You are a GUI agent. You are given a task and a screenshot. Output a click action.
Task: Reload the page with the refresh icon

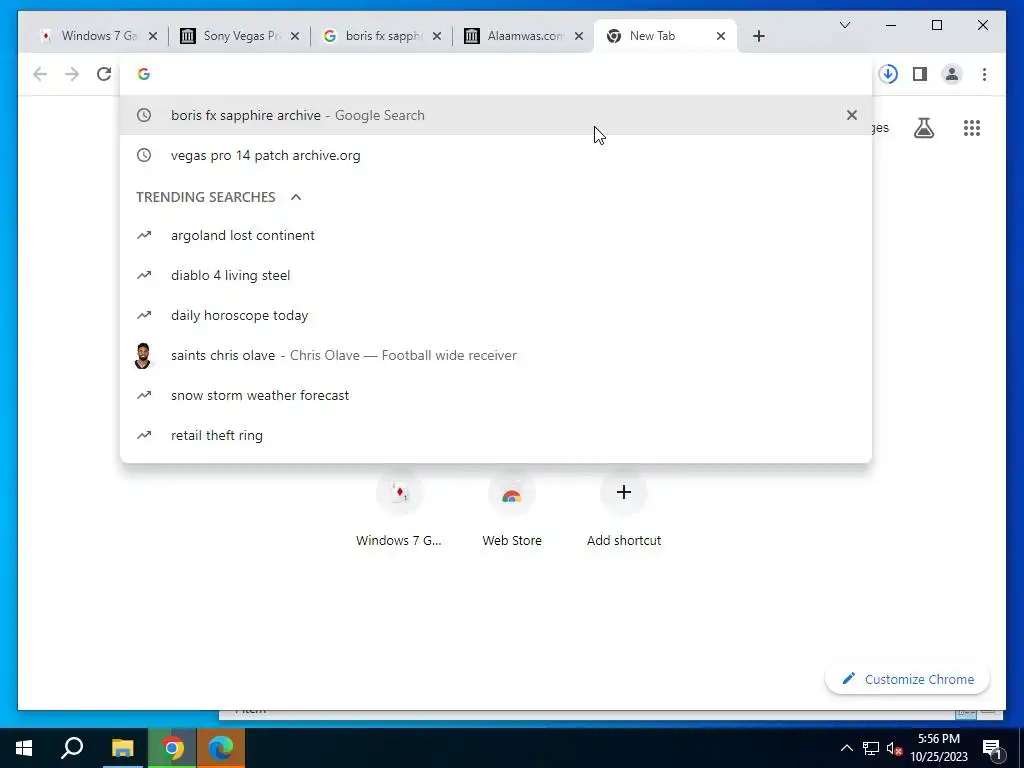104,74
